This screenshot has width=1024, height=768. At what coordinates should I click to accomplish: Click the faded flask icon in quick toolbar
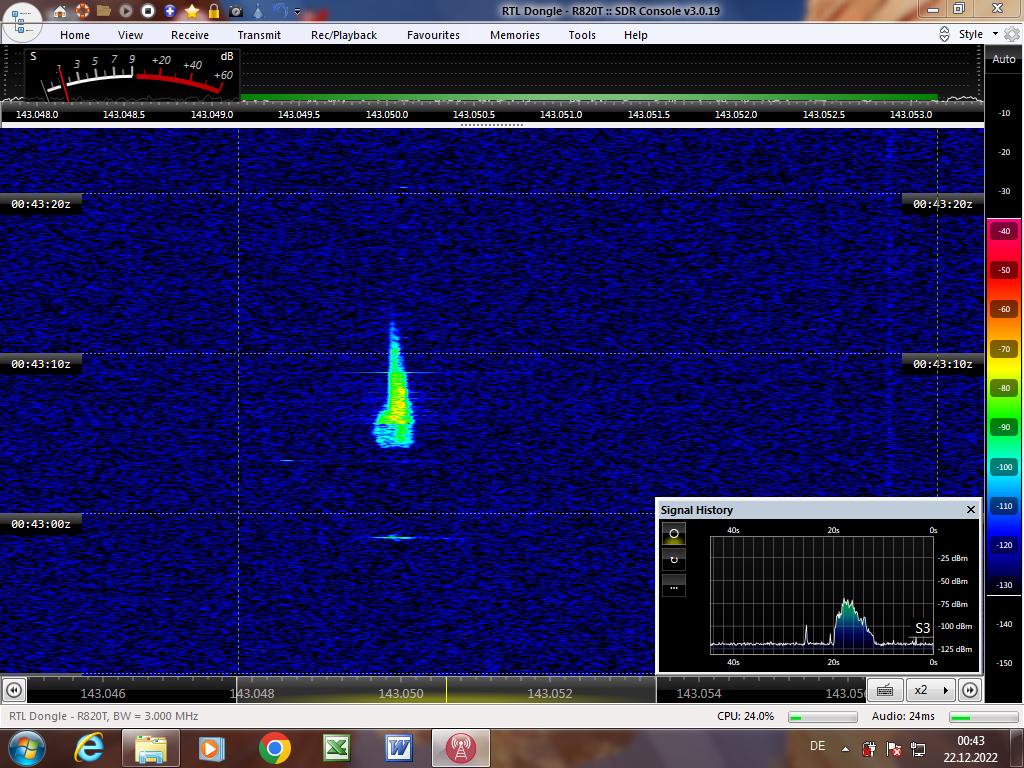point(258,11)
